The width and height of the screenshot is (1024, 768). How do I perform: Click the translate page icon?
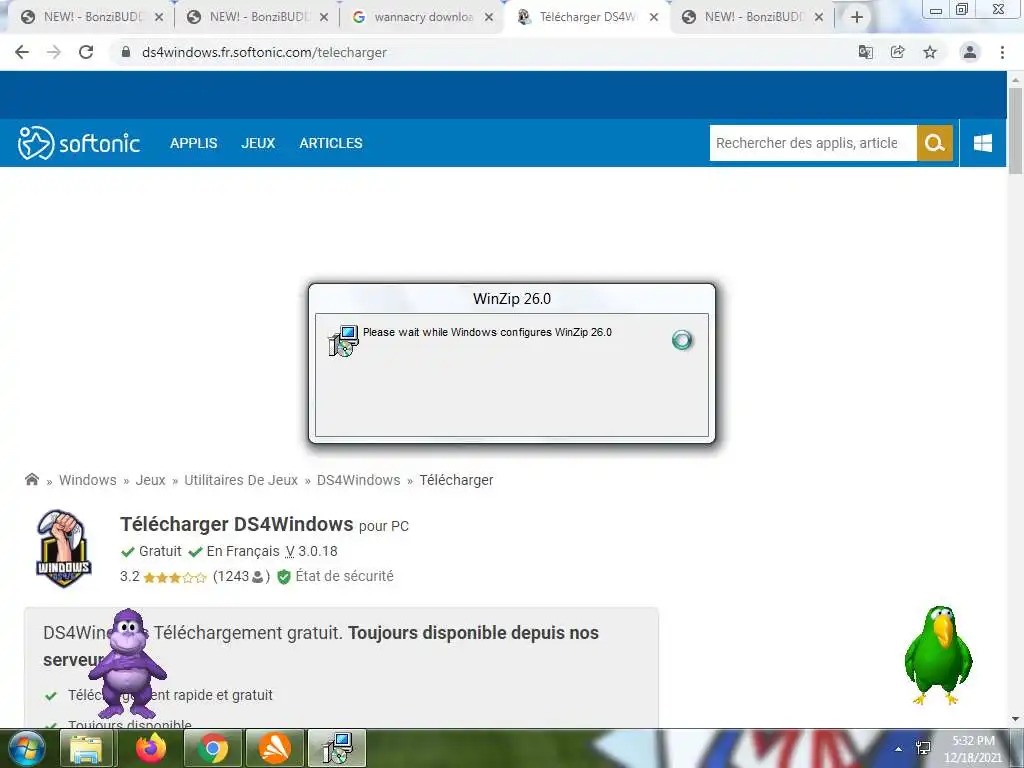click(x=865, y=52)
